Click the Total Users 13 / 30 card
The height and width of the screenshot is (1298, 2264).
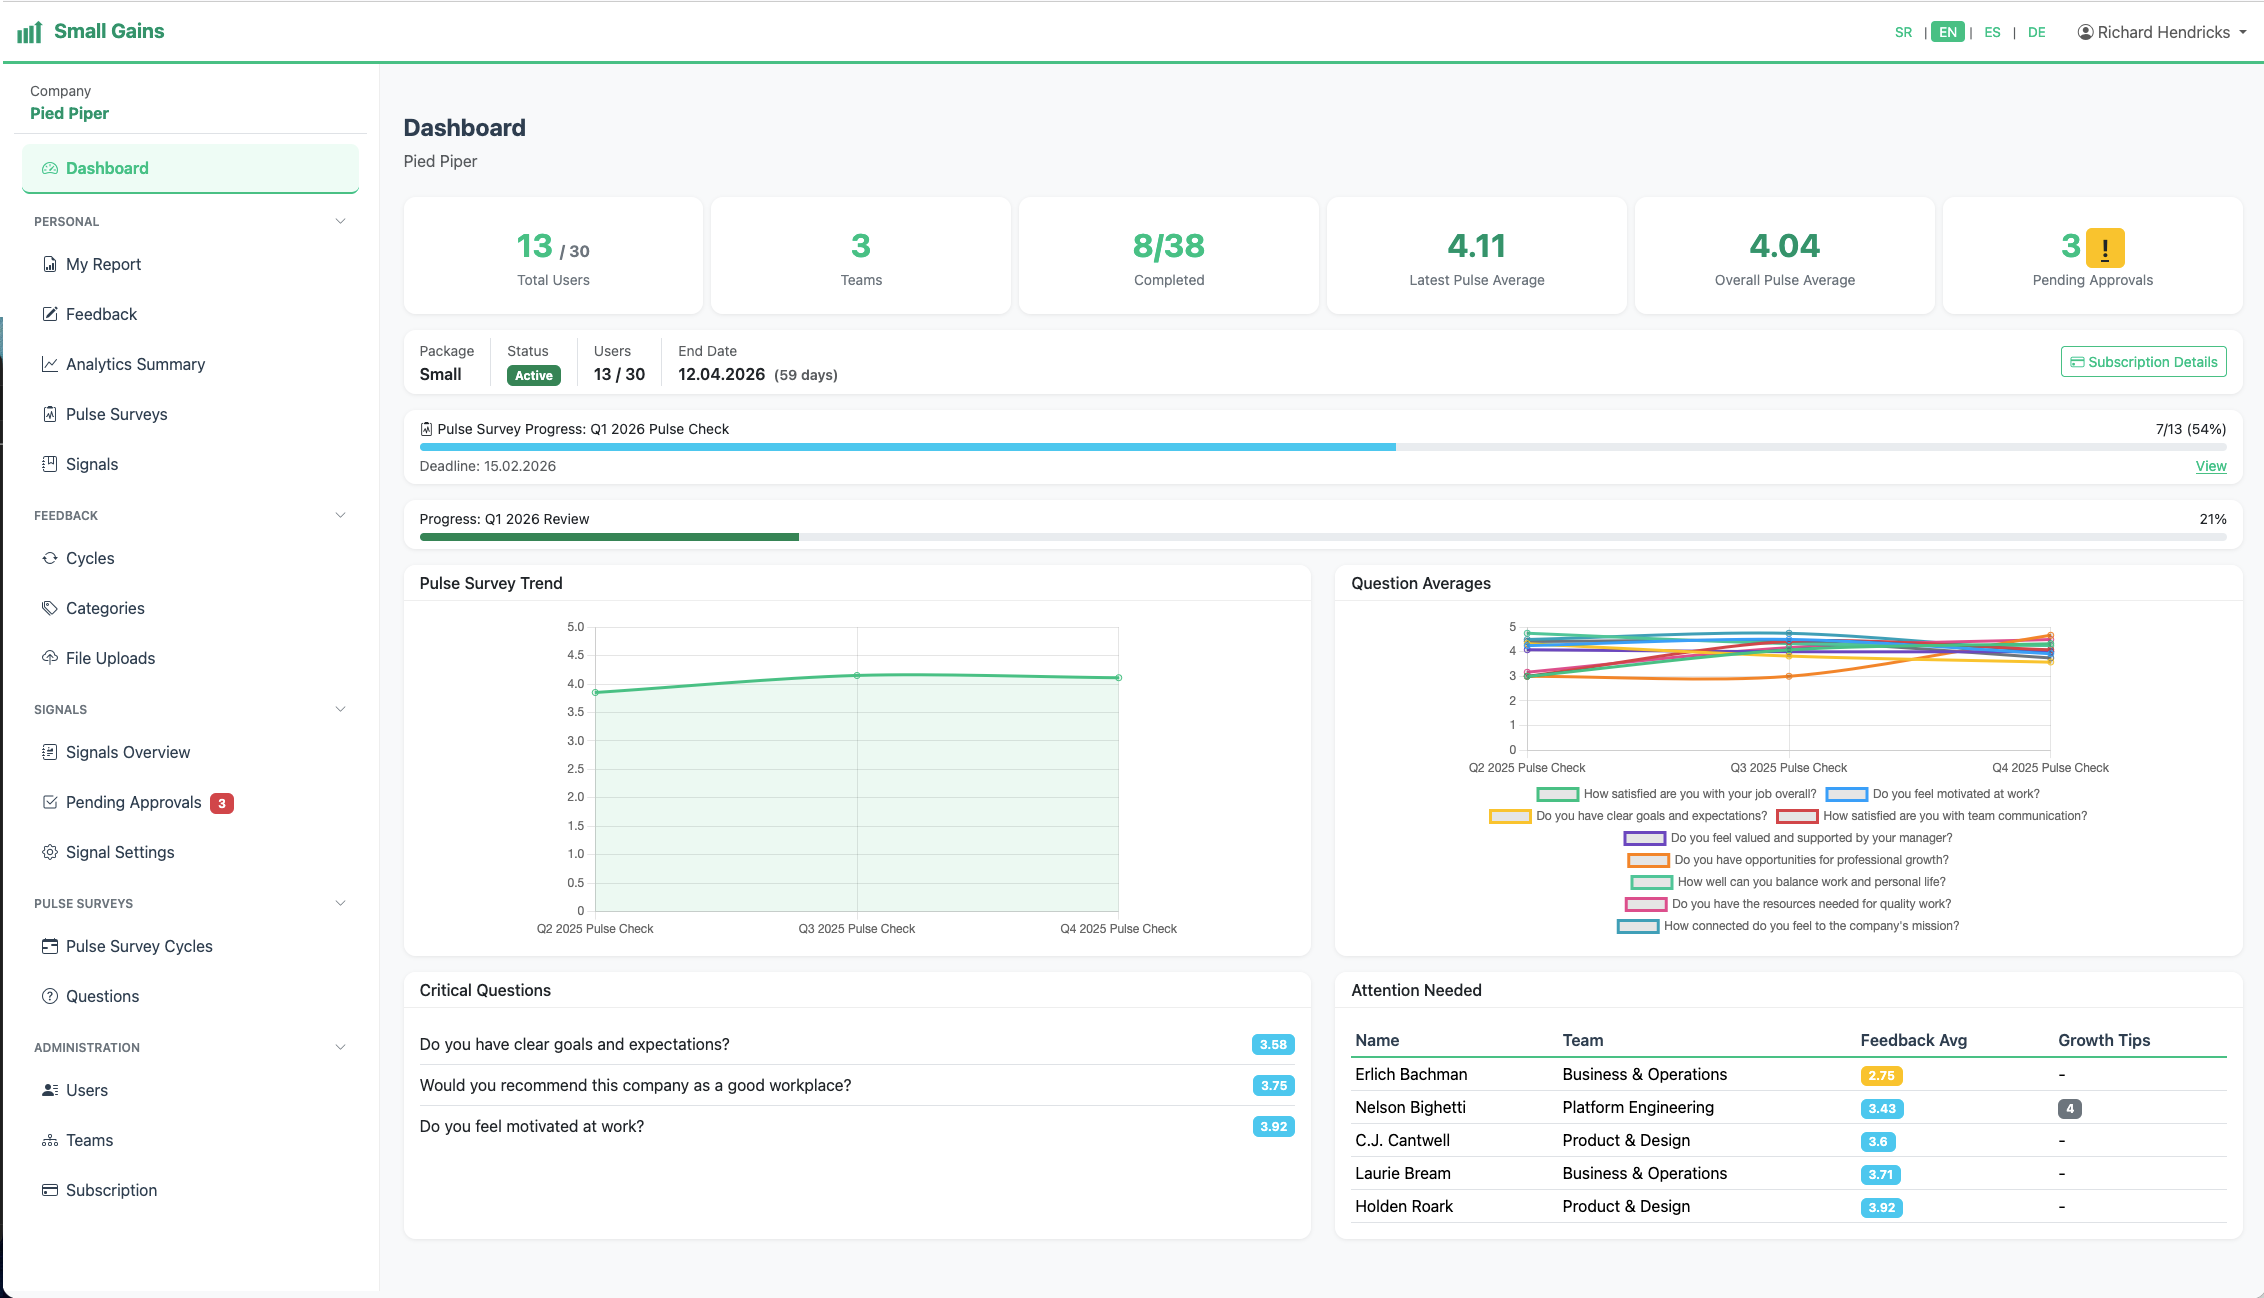pos(553,256)
